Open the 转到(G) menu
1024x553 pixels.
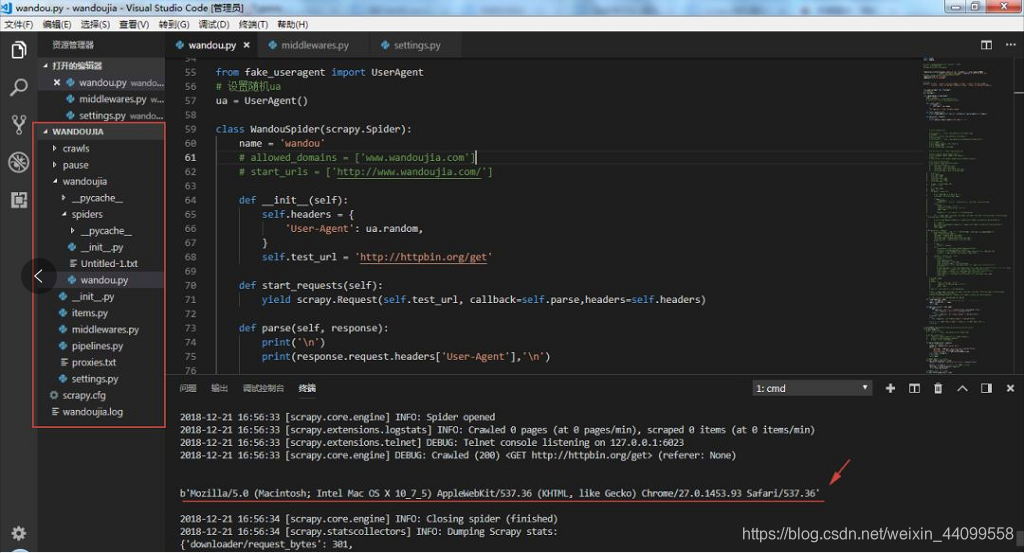click(x=174, y=24)
